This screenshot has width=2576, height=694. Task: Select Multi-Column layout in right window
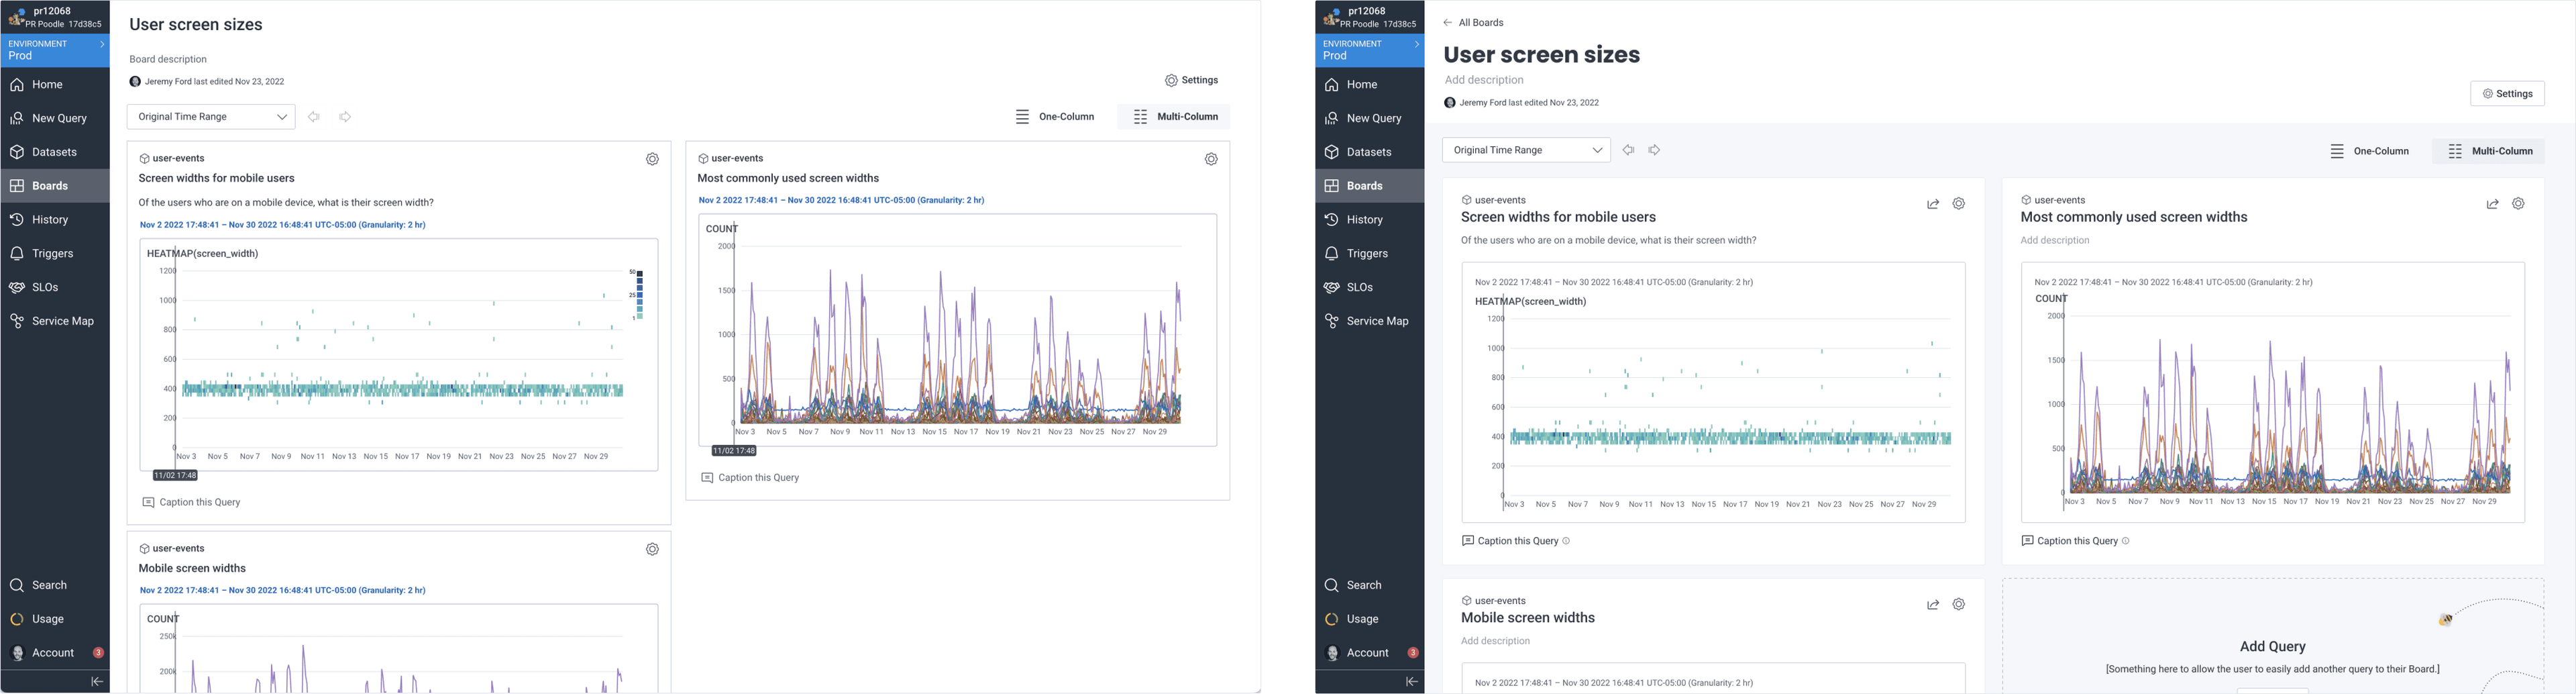[2489, 151]
